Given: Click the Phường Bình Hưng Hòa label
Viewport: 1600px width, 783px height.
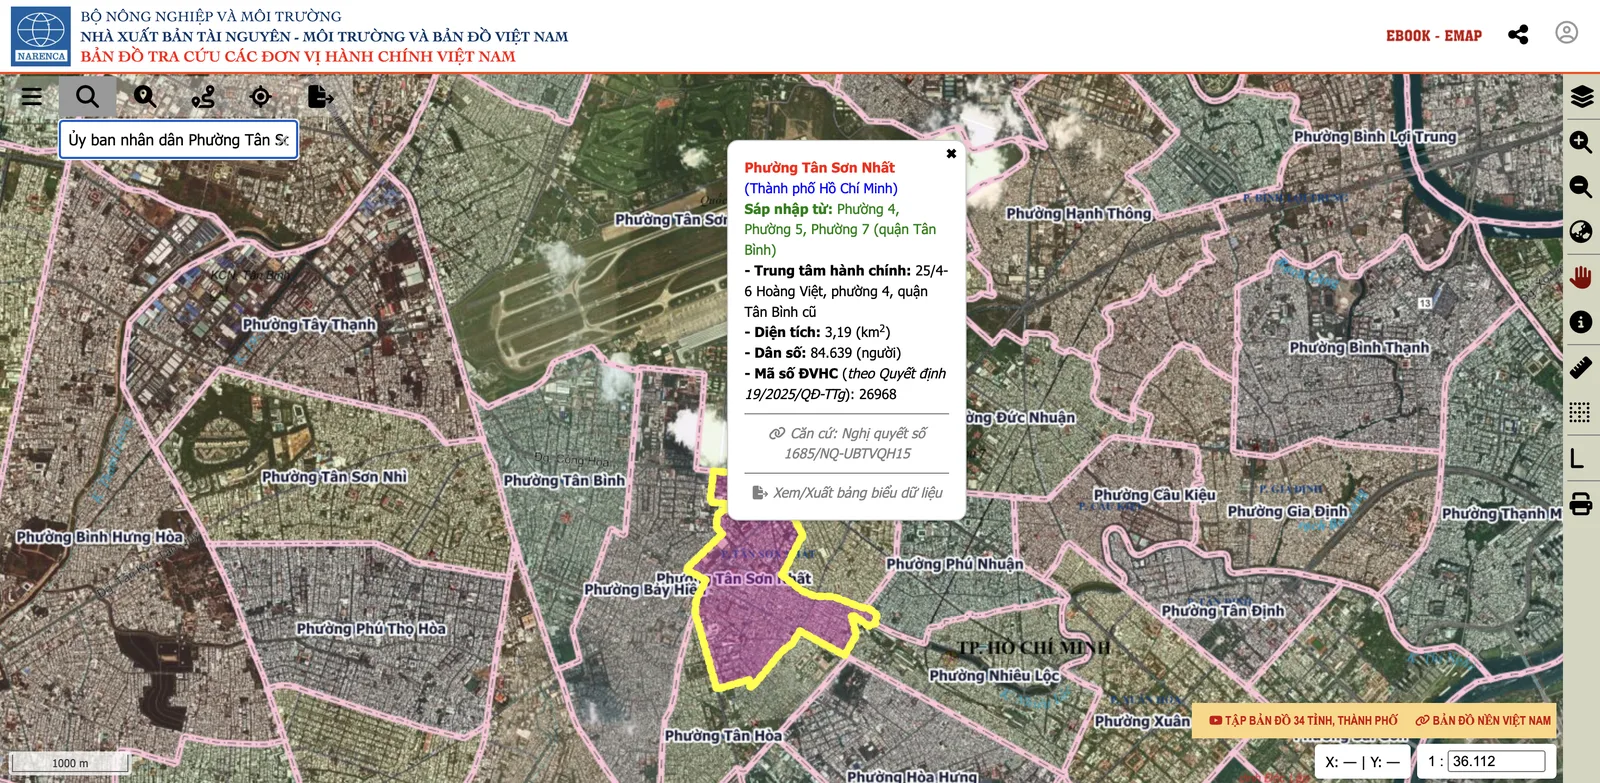Looking at the screenshot, I should point(100,537).
